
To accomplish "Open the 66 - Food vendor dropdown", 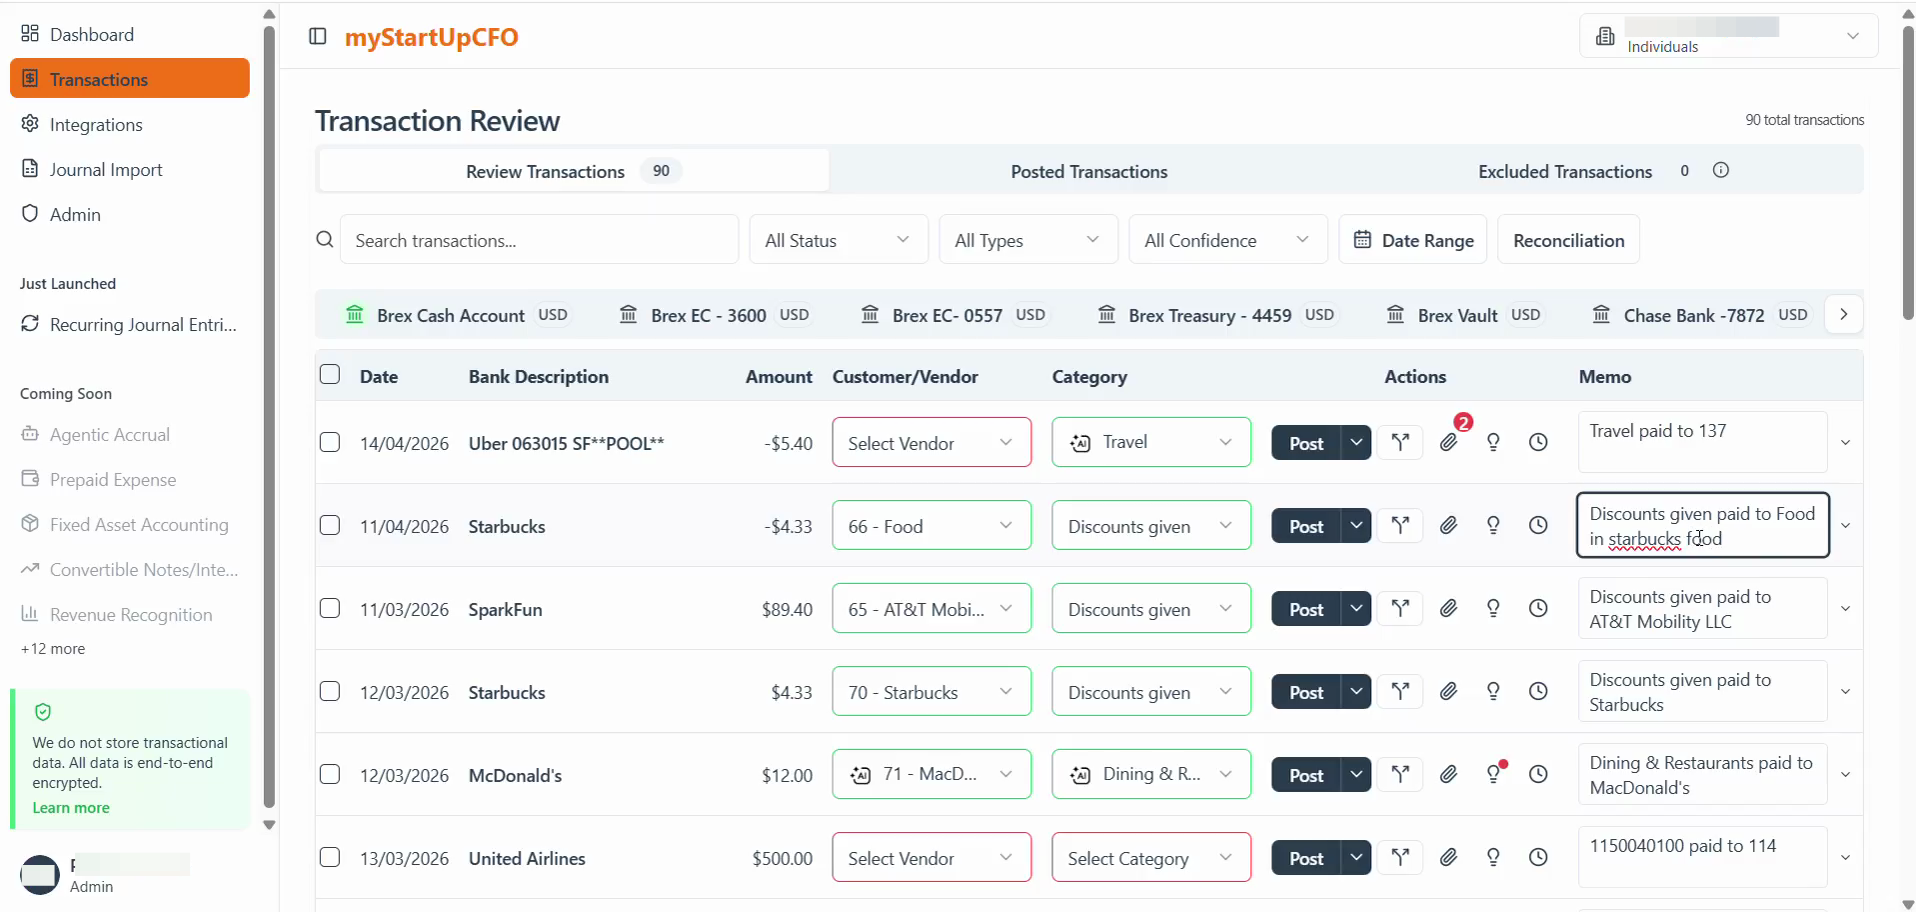I will [x=931, y=525].
